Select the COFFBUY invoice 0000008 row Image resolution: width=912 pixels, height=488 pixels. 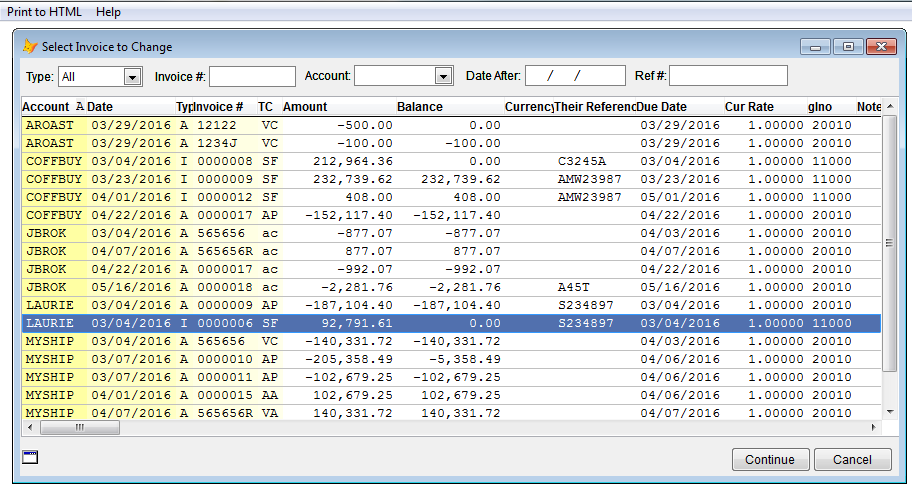click(451, 161)
